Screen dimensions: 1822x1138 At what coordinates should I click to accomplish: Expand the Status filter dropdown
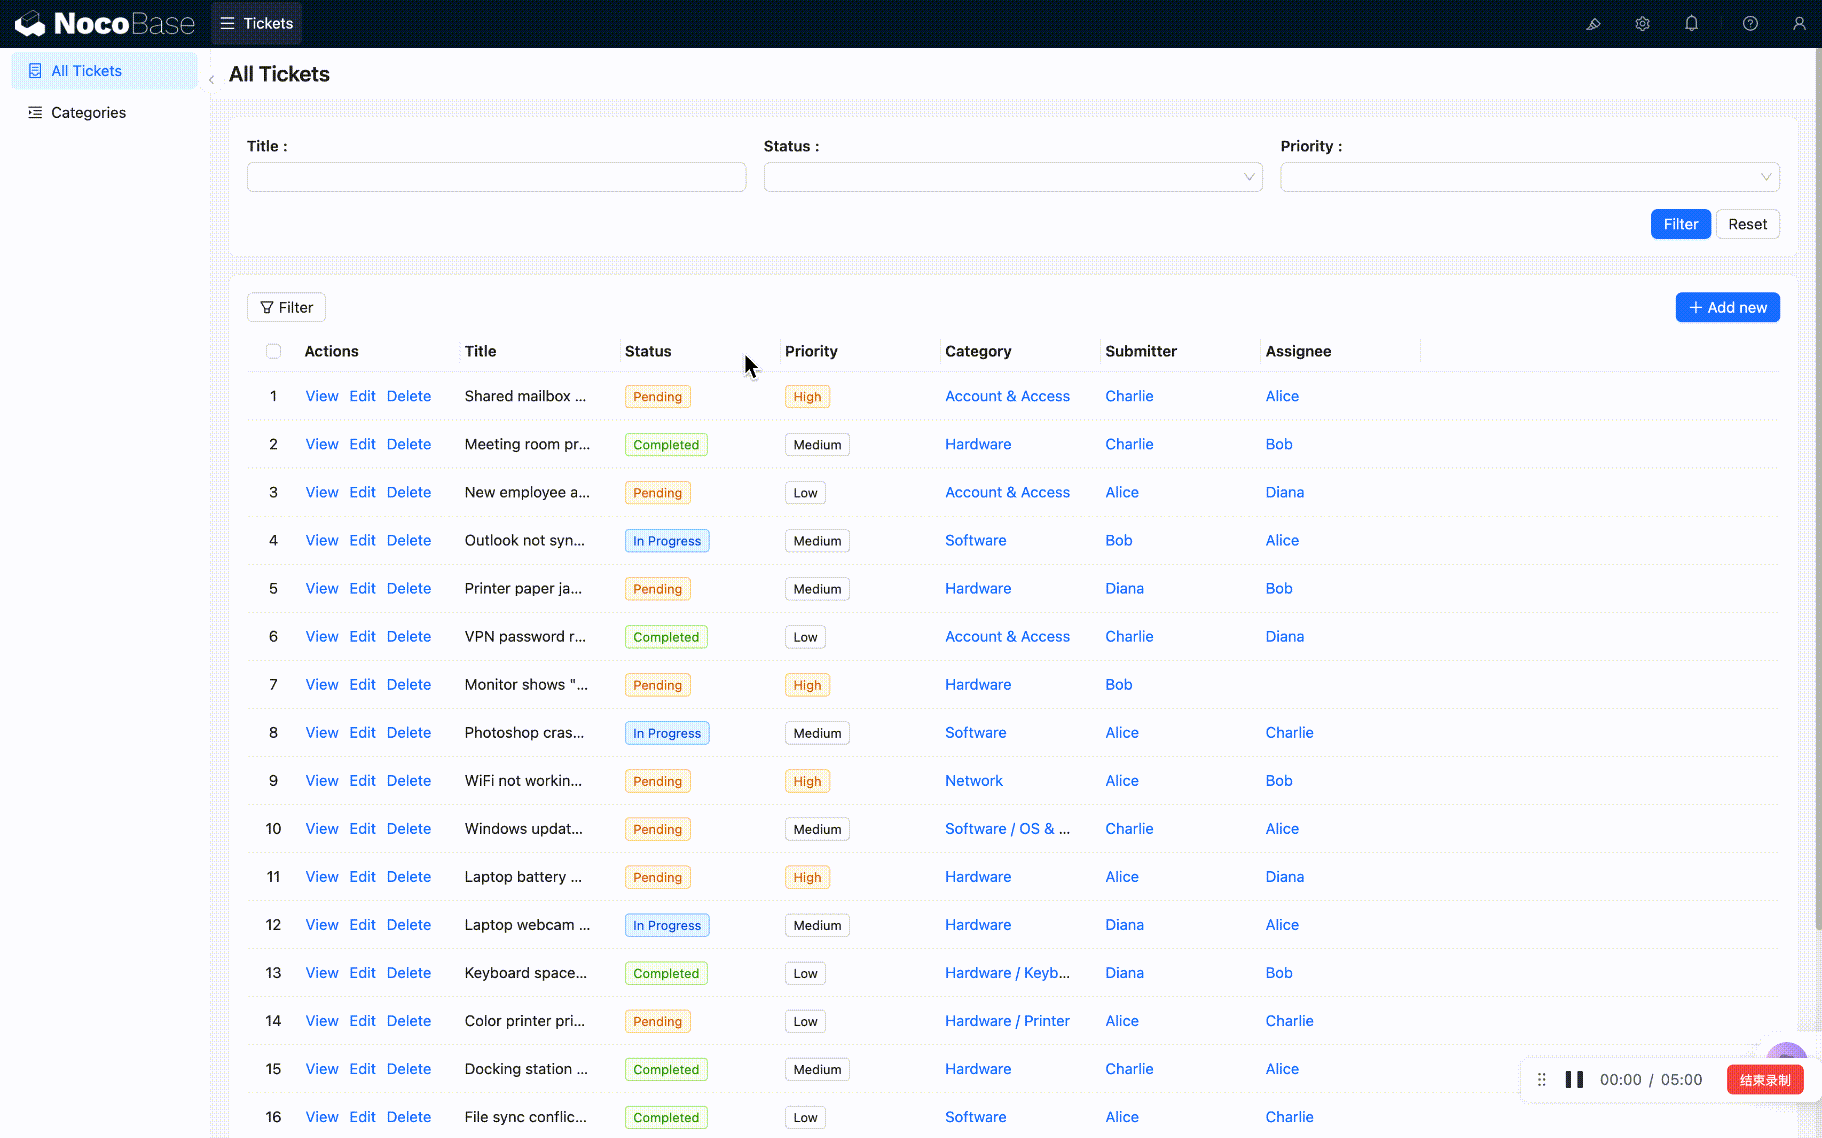(x=1012, y=177)
